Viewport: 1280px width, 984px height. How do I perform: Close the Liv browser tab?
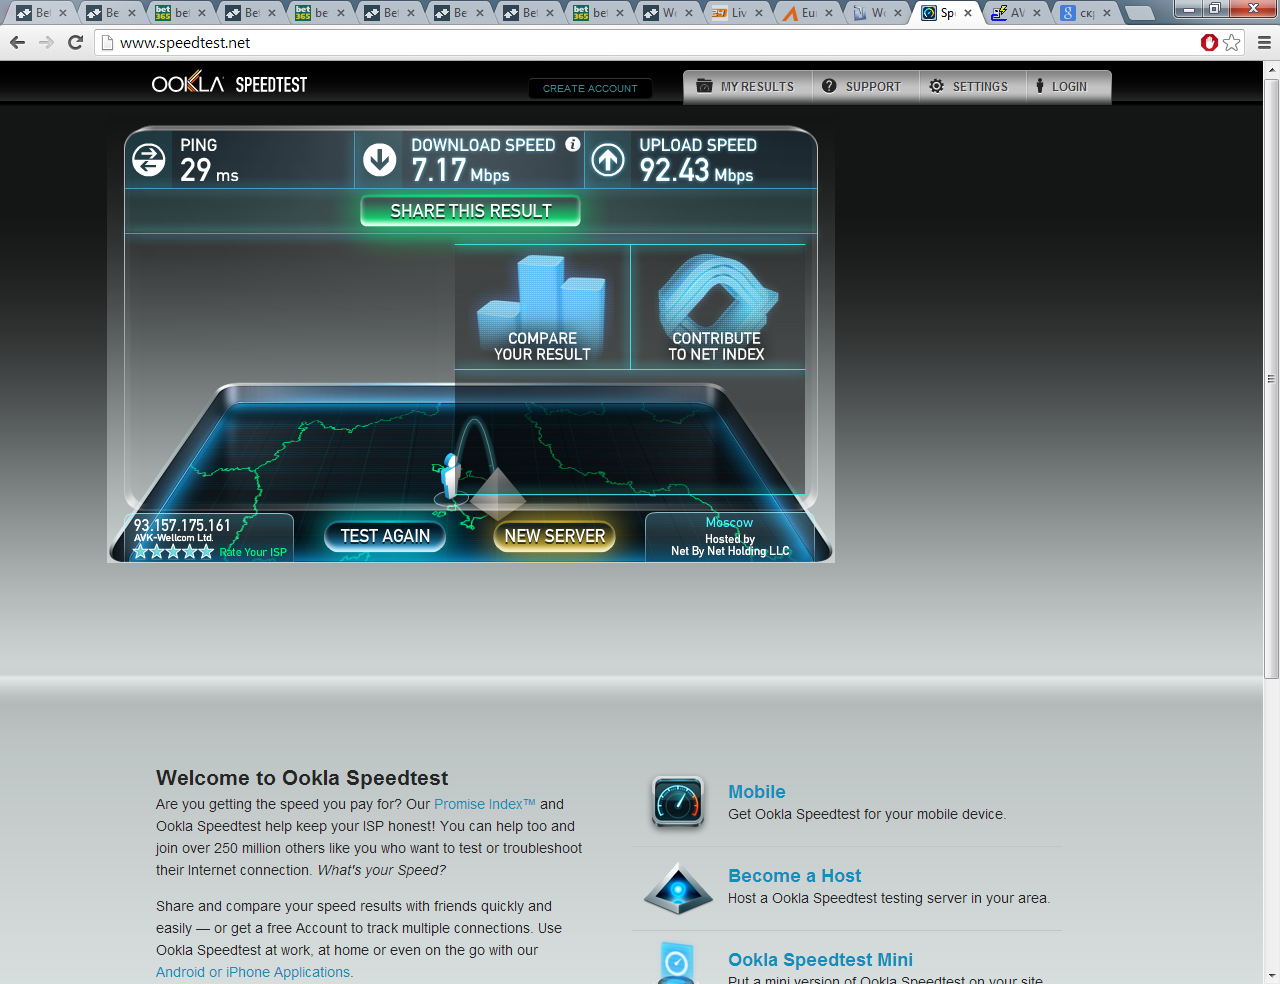[758, 13]
